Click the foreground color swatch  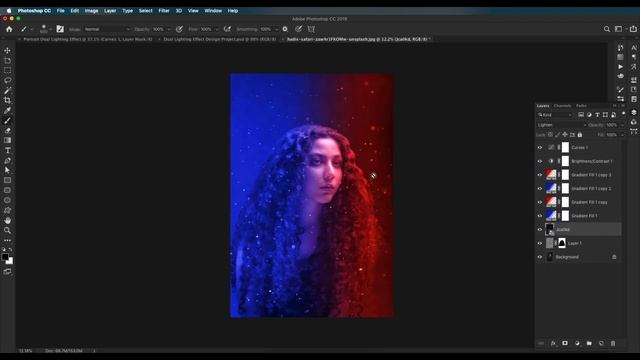coord(4,257)
